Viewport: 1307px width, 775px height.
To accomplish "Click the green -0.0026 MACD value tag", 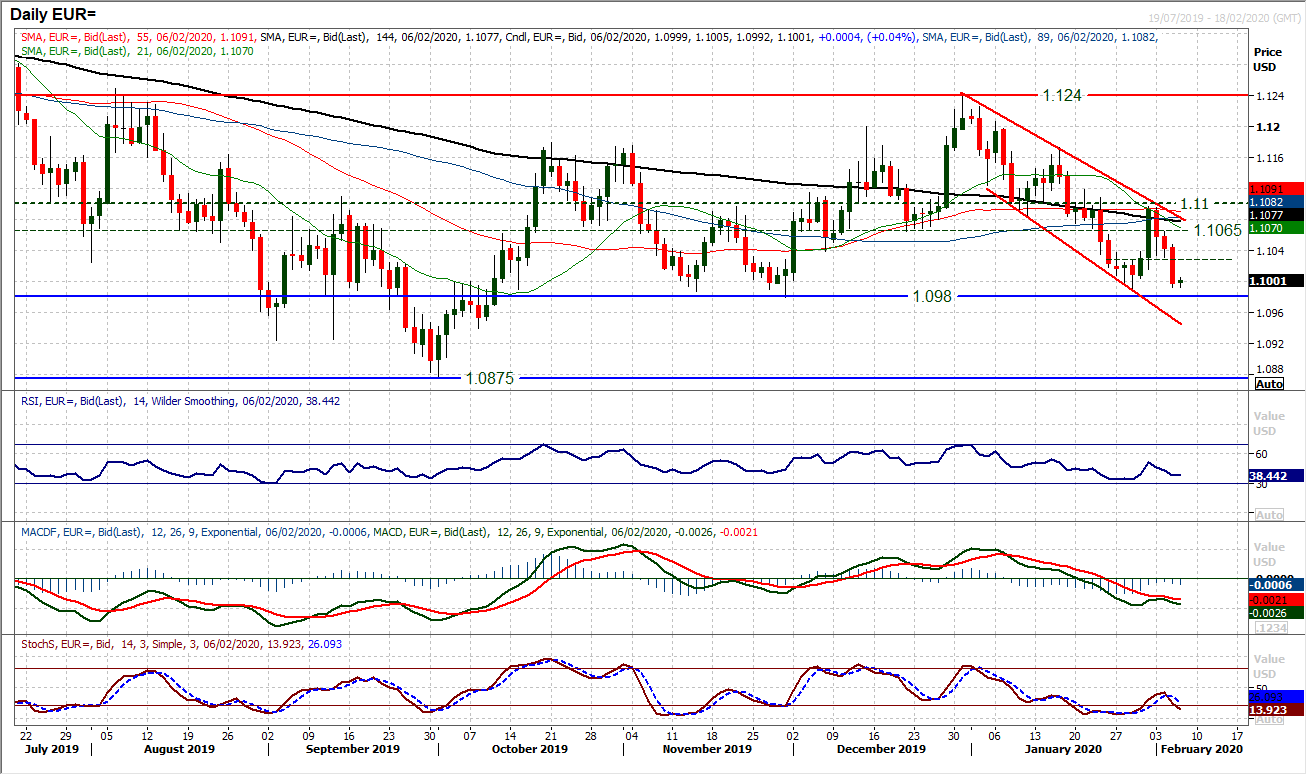I will tap(1275, 612).
